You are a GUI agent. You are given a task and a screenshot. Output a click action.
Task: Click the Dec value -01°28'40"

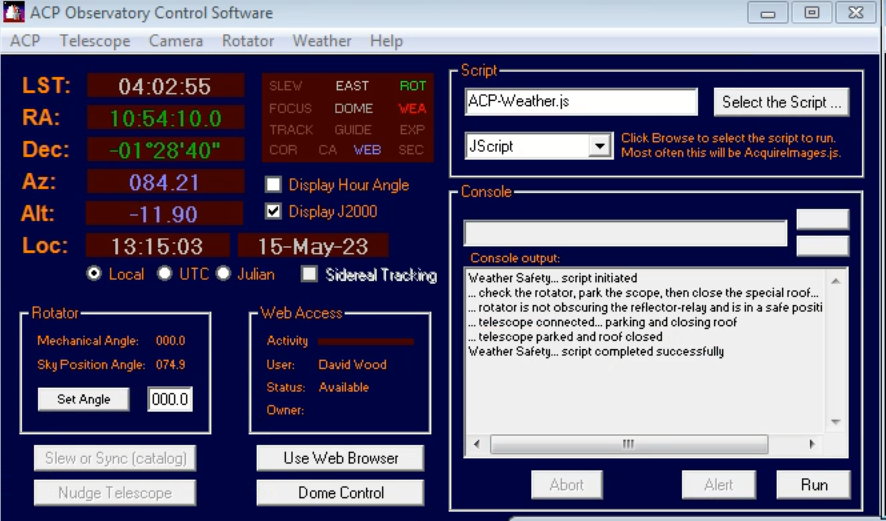165,150
